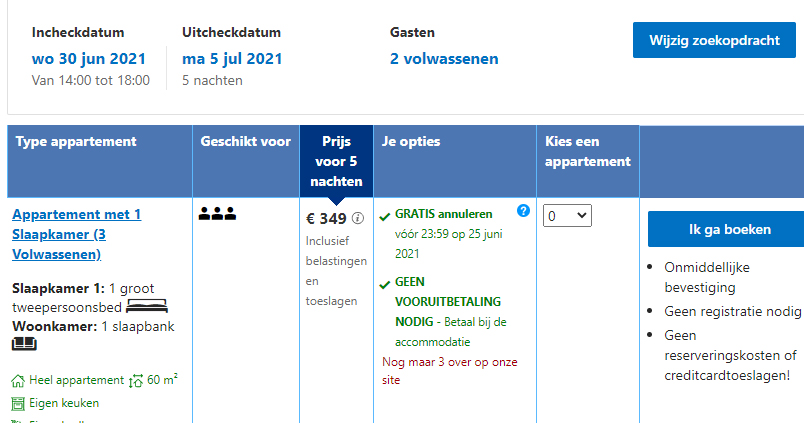Click the info icon beside € 349
This screenshot has width=804, height=423.
pyautogui.click(x=358, y=219)
